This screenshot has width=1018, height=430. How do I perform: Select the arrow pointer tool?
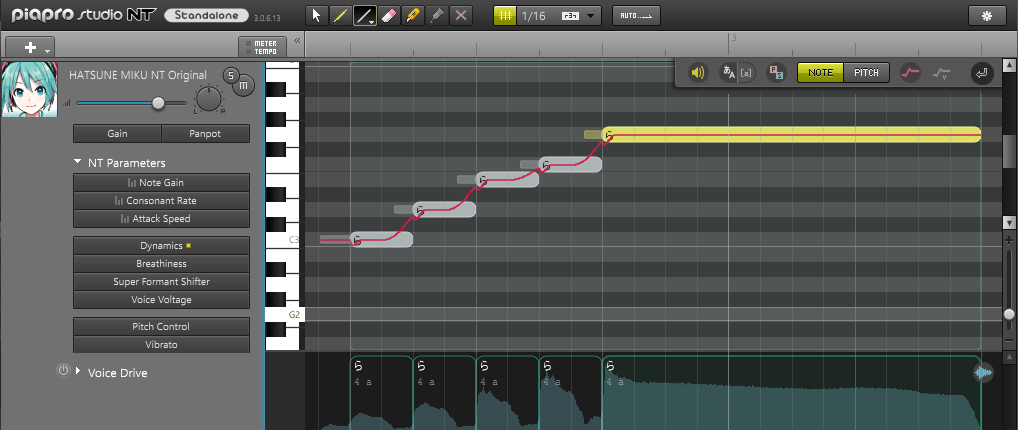[x=316, y=15]
